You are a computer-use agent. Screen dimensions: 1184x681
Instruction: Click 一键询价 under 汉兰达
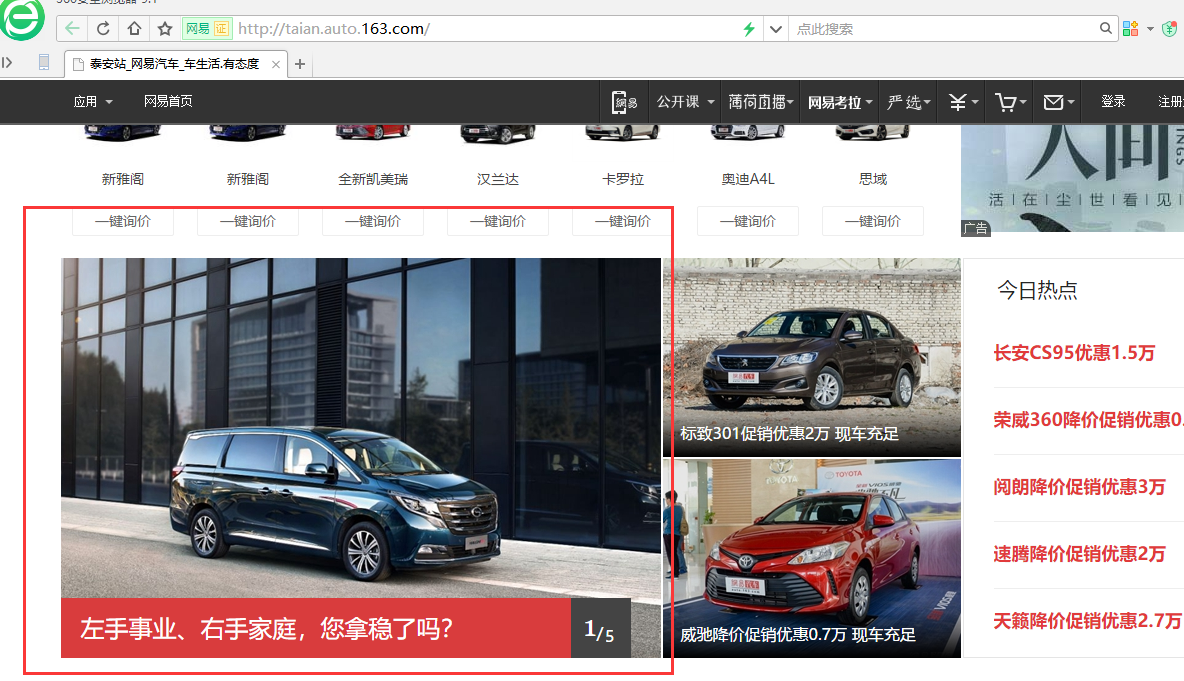[498, 221]
